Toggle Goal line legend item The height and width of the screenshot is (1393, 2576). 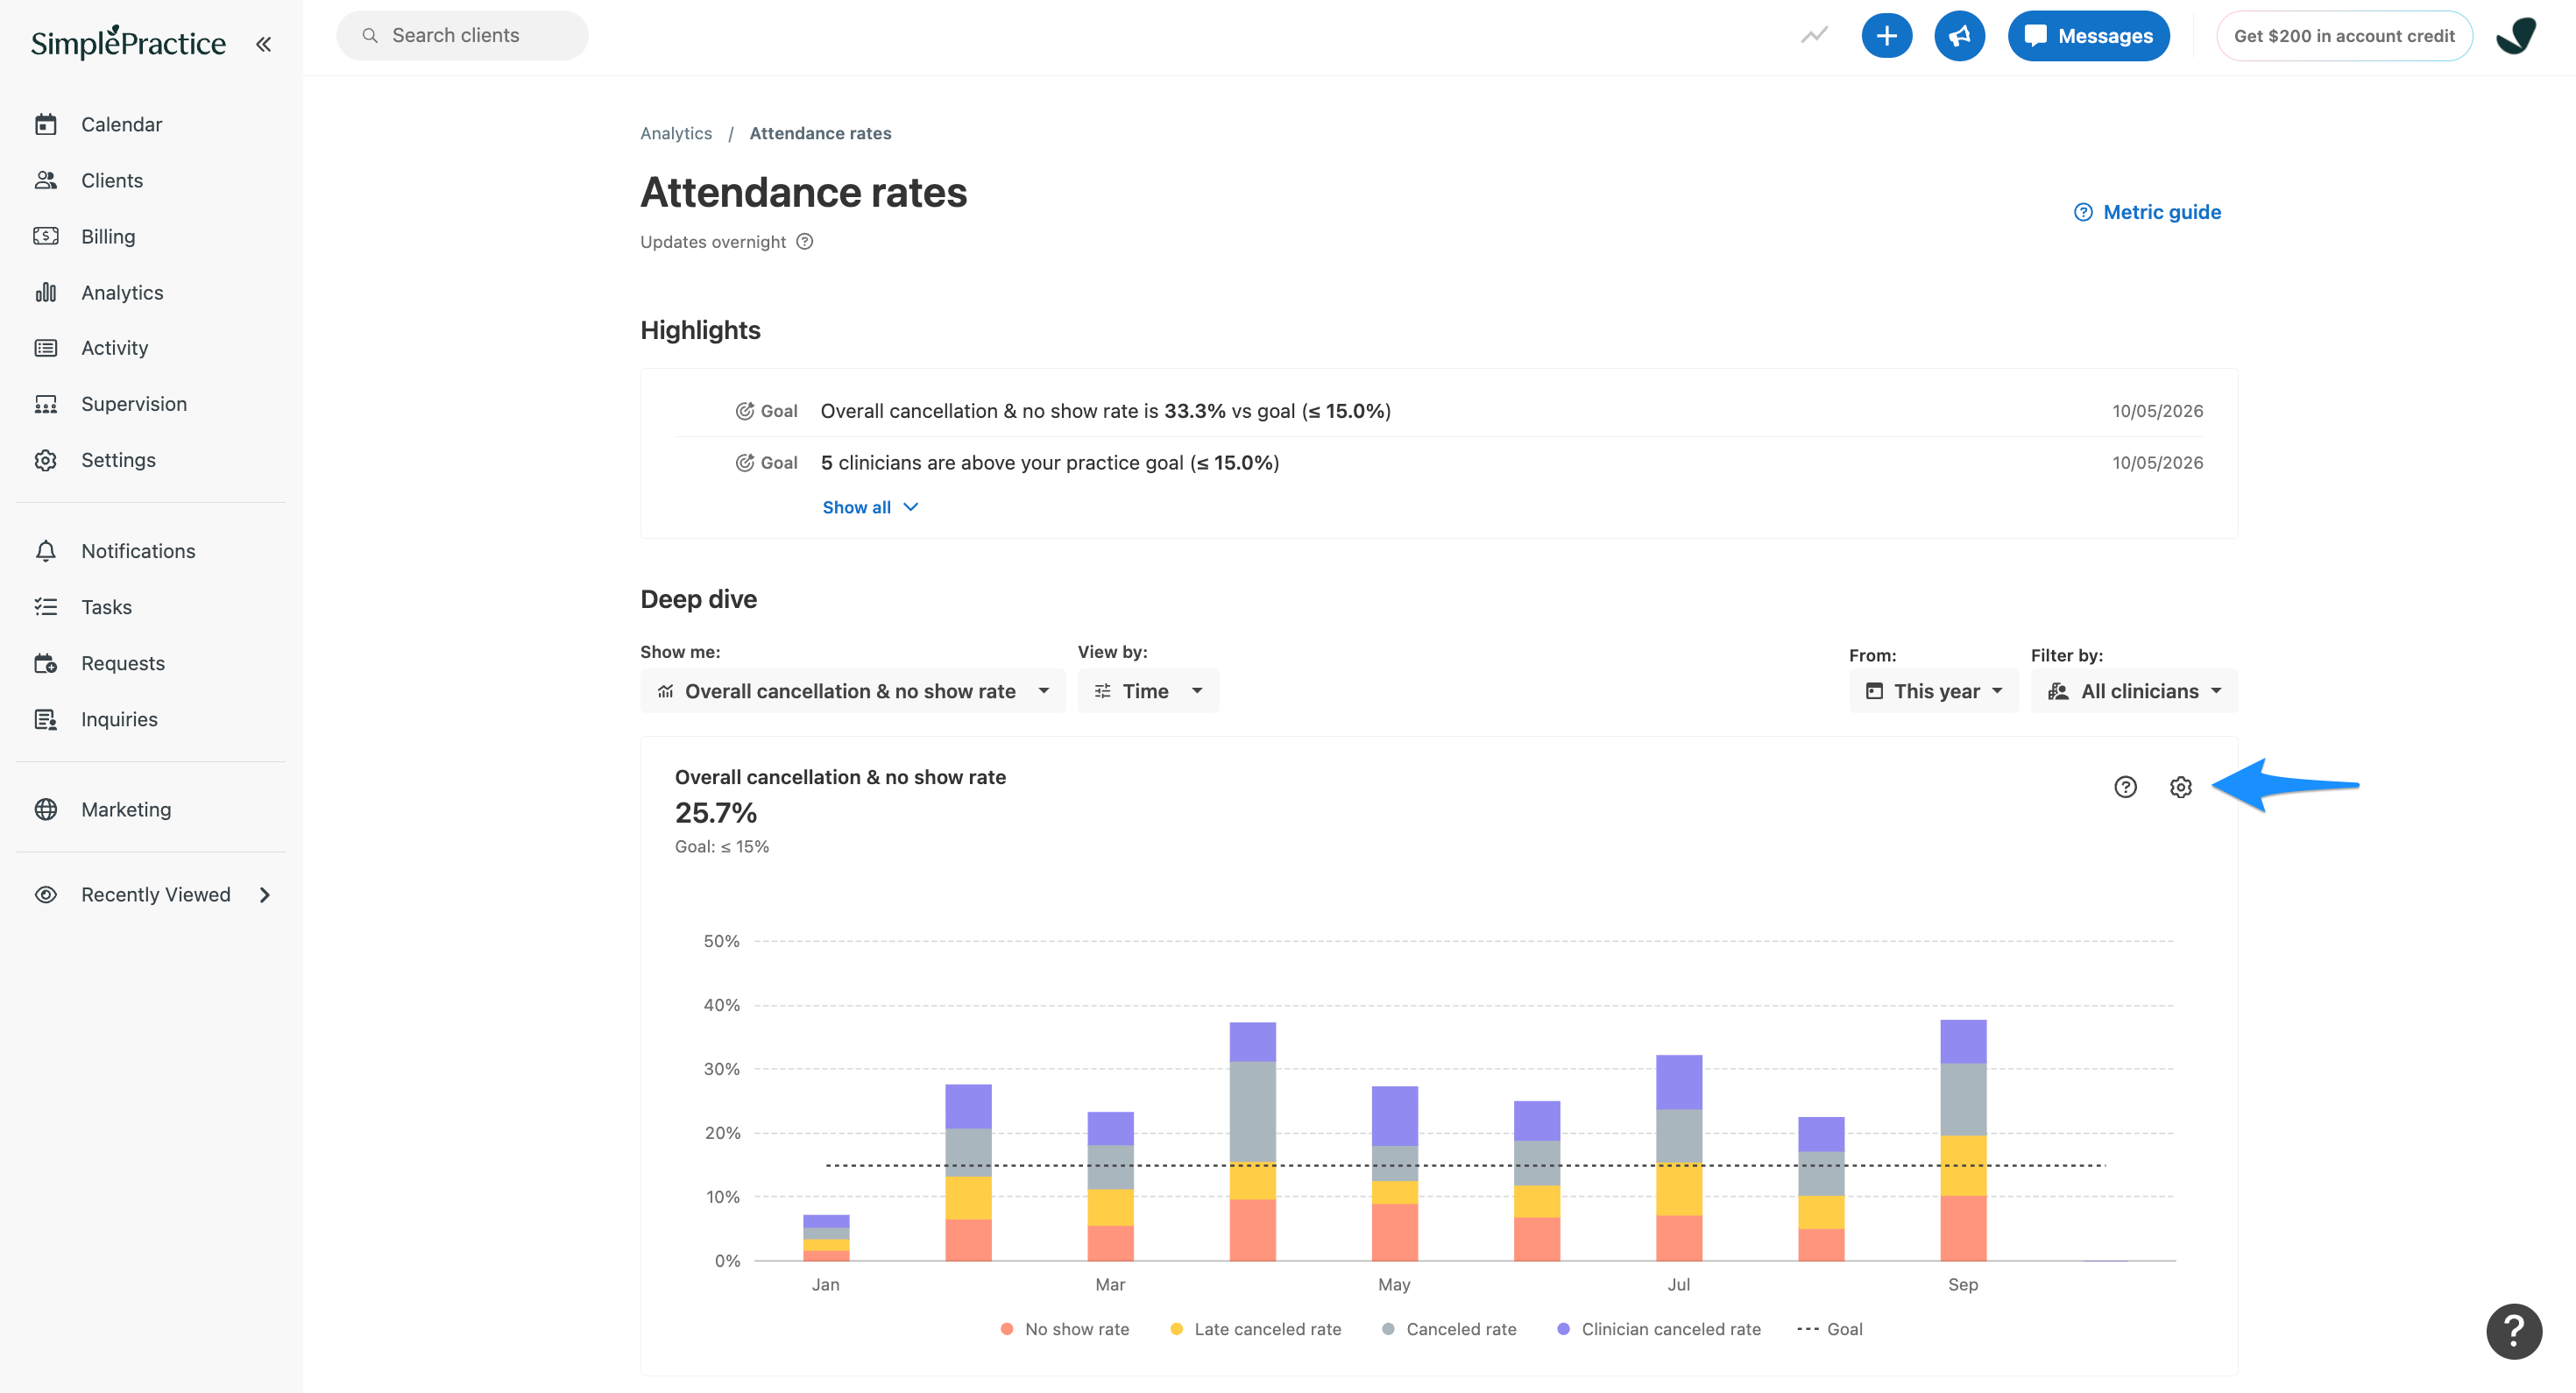pos(1830,1329)
